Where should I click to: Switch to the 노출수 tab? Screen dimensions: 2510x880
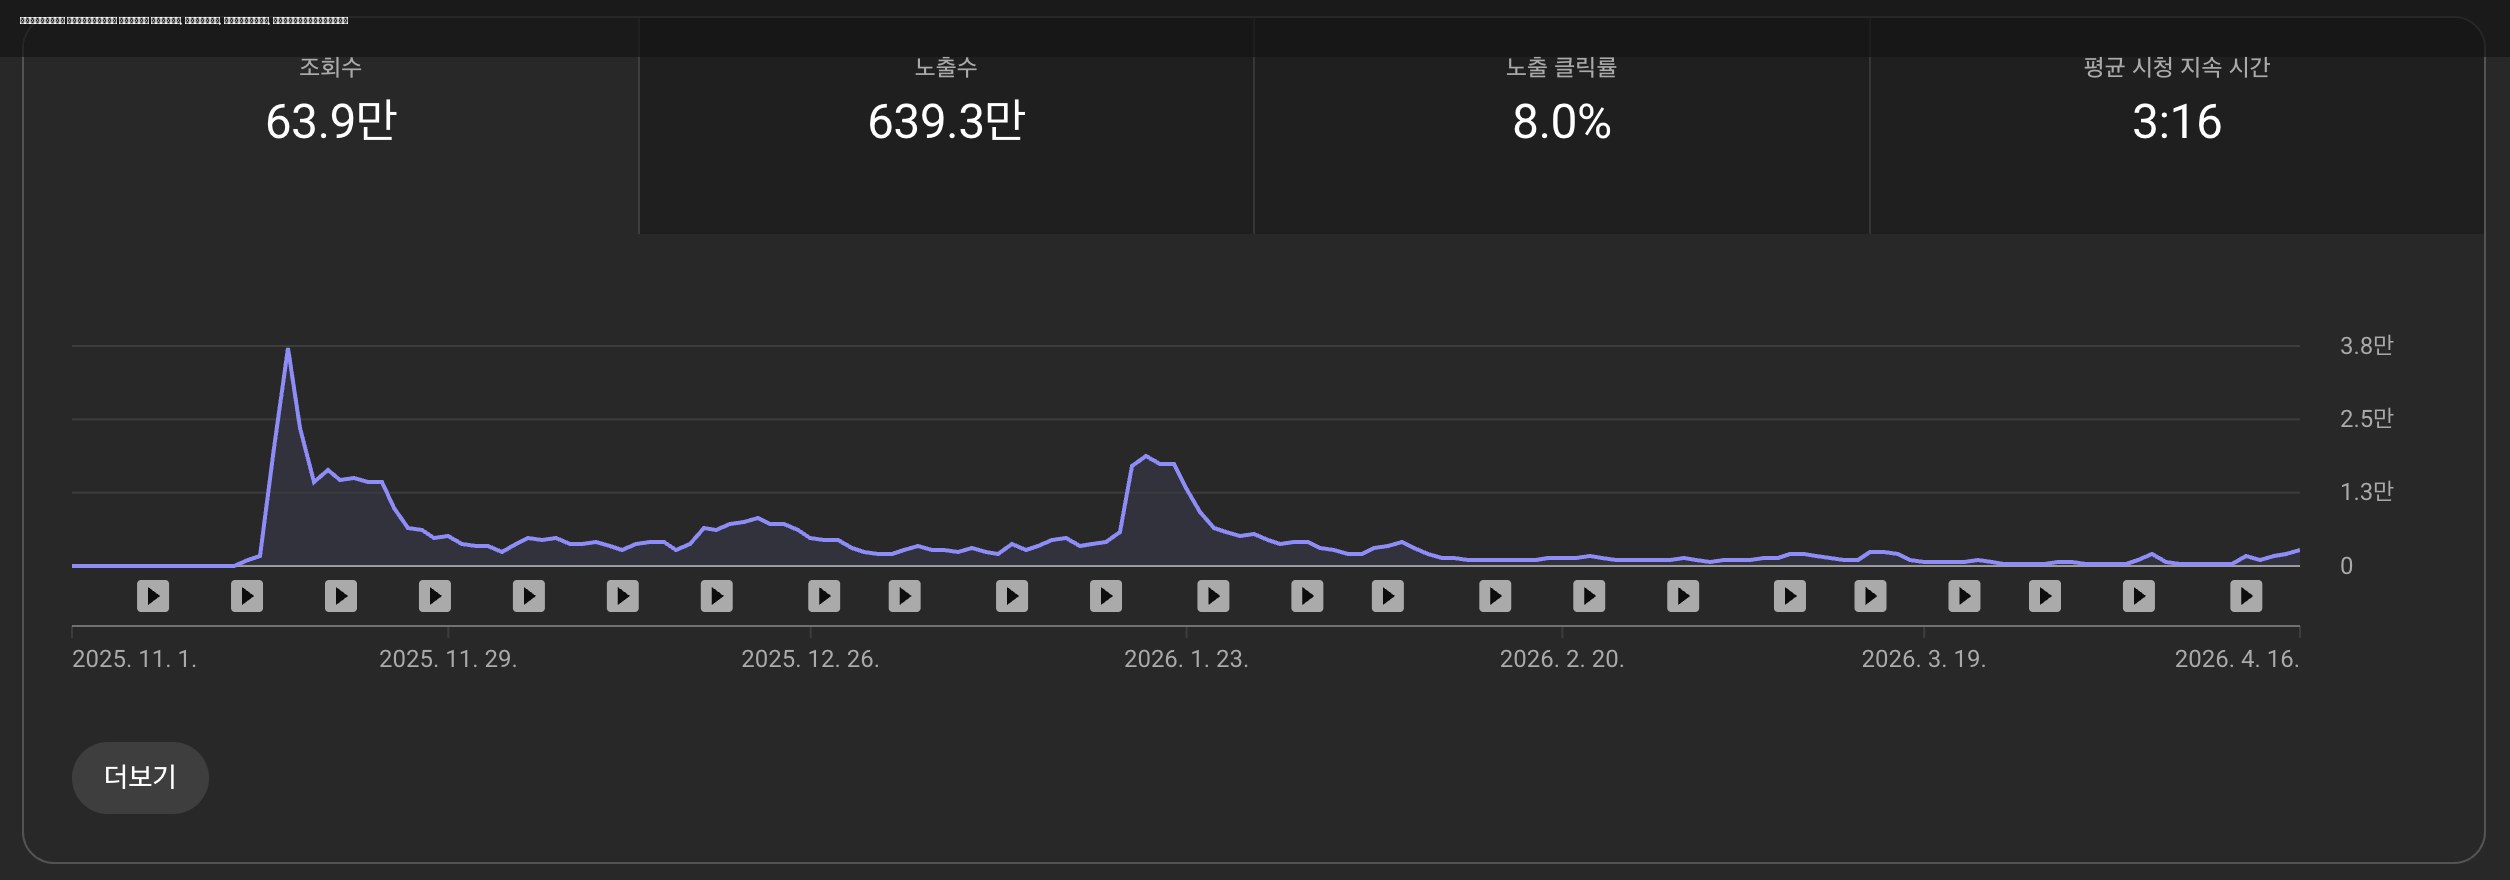pyautogui.click(x=946, y=126)
